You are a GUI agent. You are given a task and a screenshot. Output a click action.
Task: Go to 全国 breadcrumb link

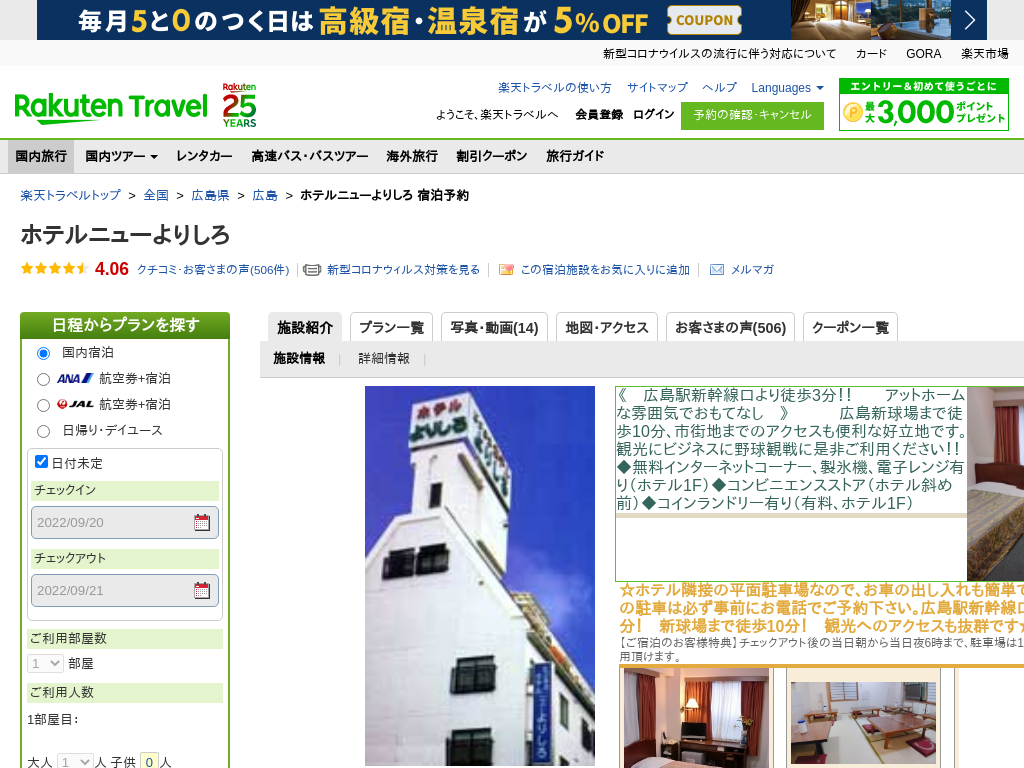156,195
